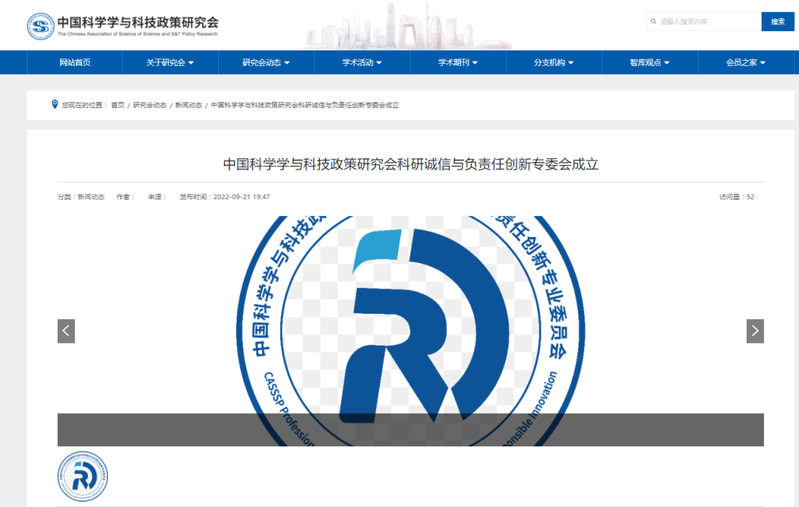Click the publish time 2022-09-21 19:47
799x507 pixels.
tap(224, 197)
